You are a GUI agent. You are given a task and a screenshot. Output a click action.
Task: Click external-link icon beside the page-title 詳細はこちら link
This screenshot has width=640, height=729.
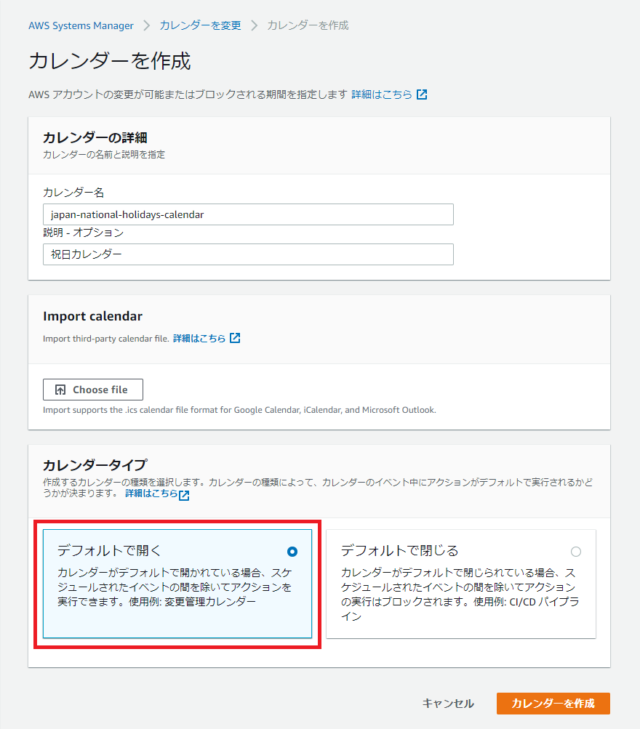tap(422, 94)
